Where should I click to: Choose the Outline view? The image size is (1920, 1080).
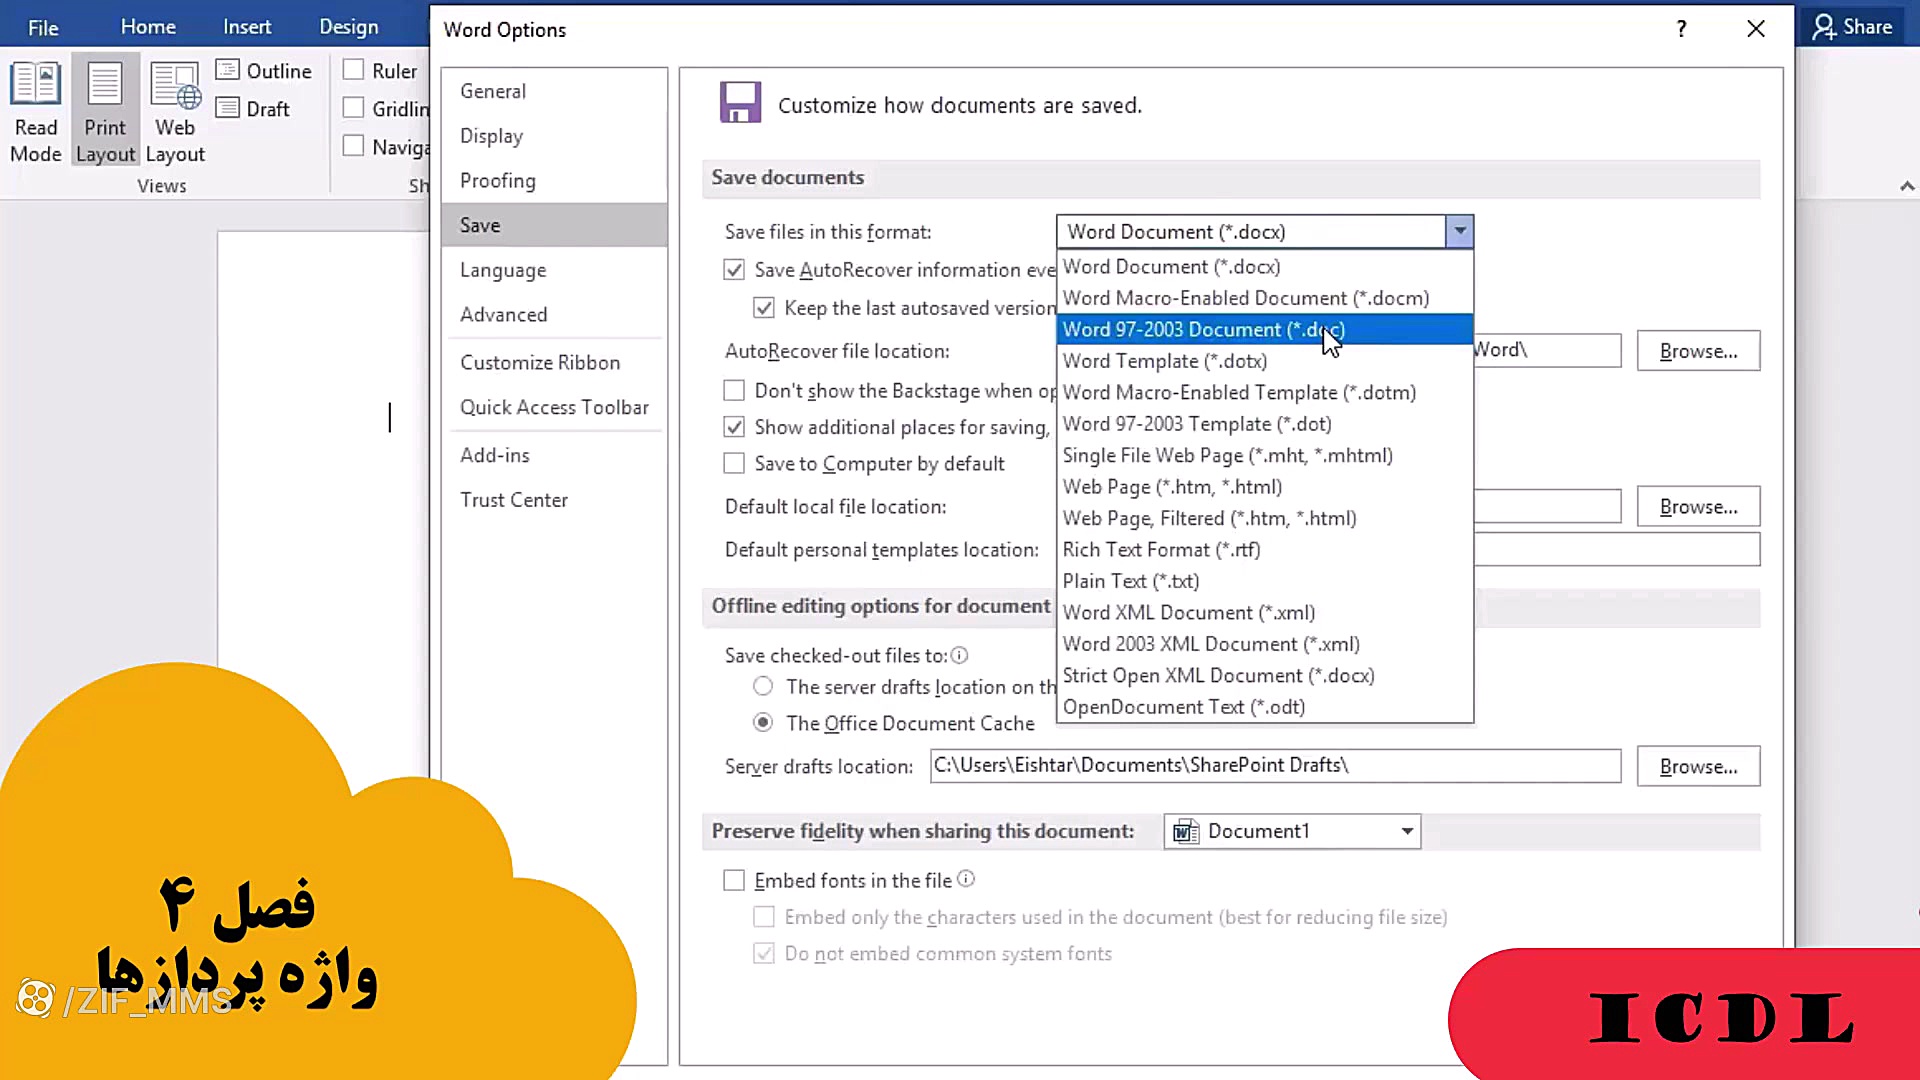(265, 71)
